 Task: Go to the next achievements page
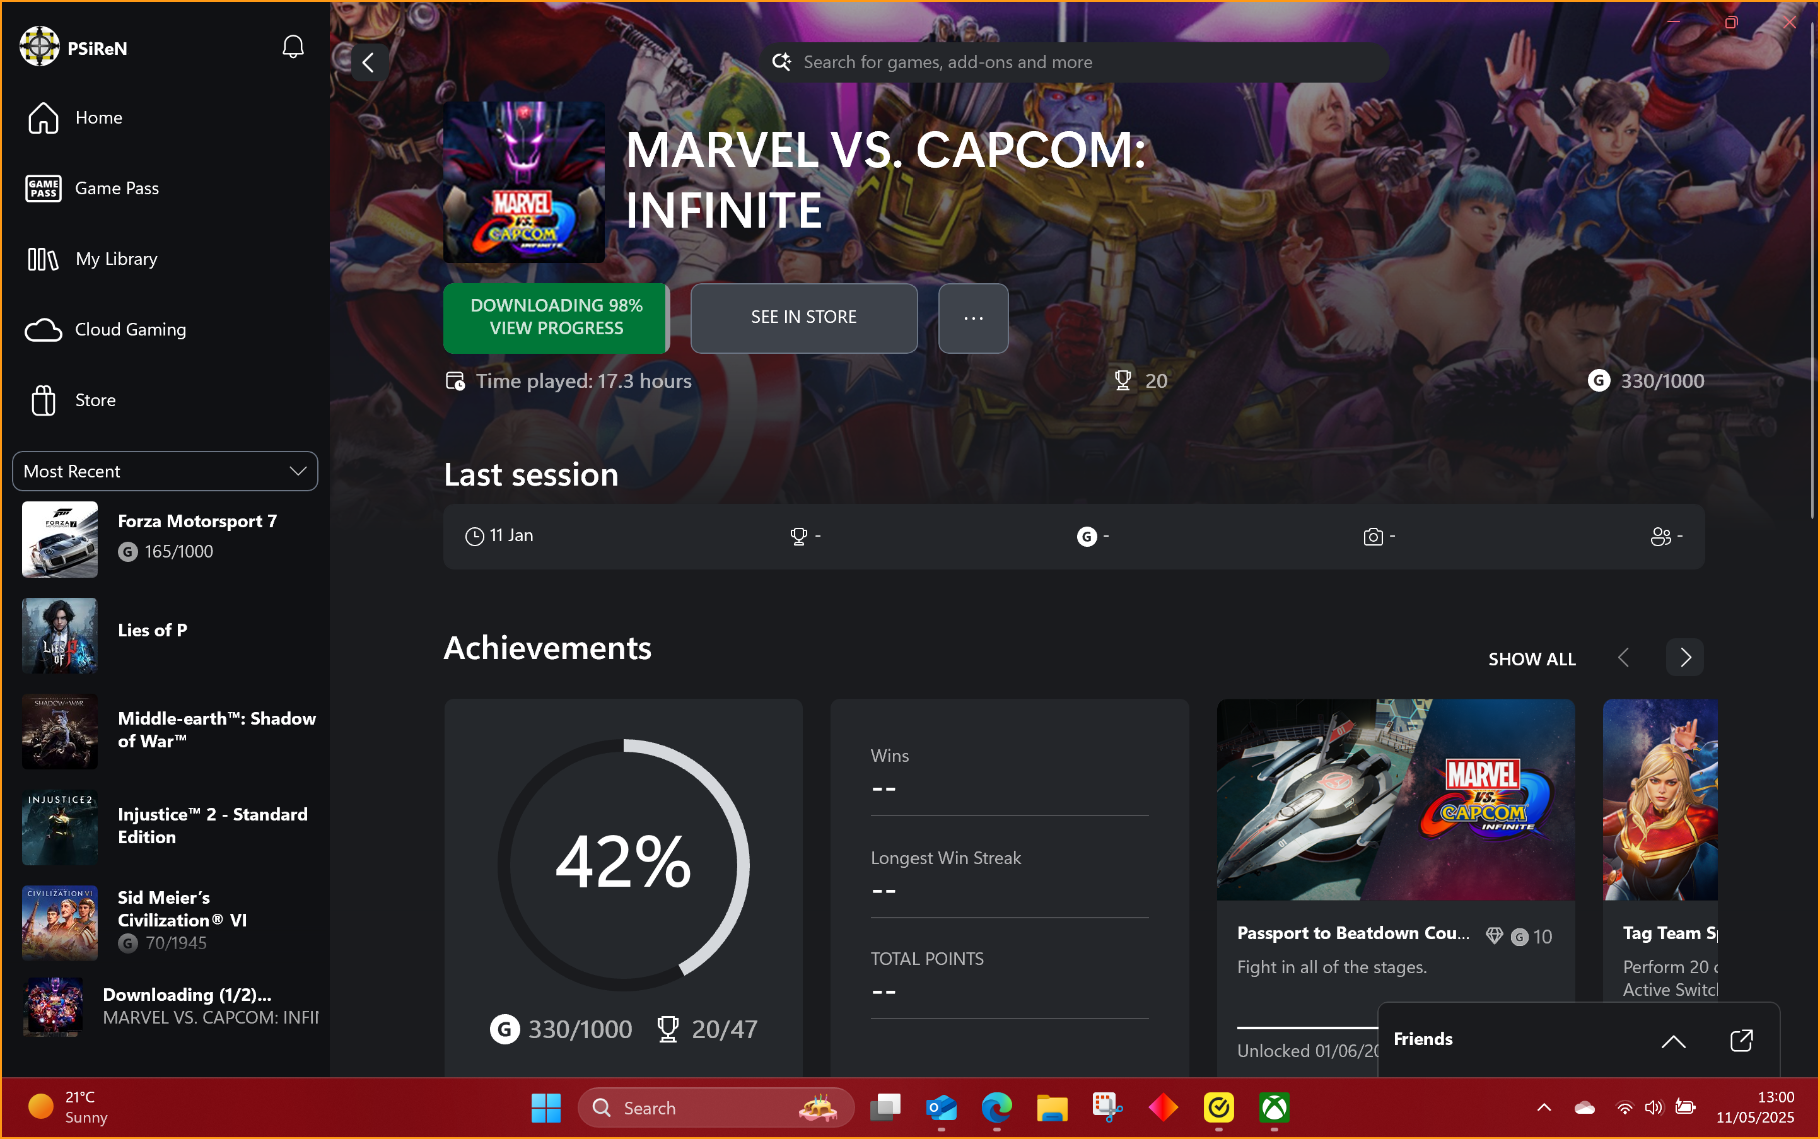(x=1685, y=657)
